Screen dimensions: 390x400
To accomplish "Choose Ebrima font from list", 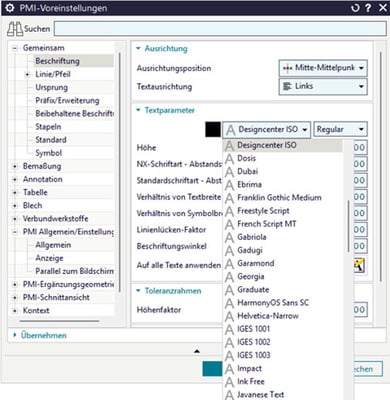I will click(283, 185).
